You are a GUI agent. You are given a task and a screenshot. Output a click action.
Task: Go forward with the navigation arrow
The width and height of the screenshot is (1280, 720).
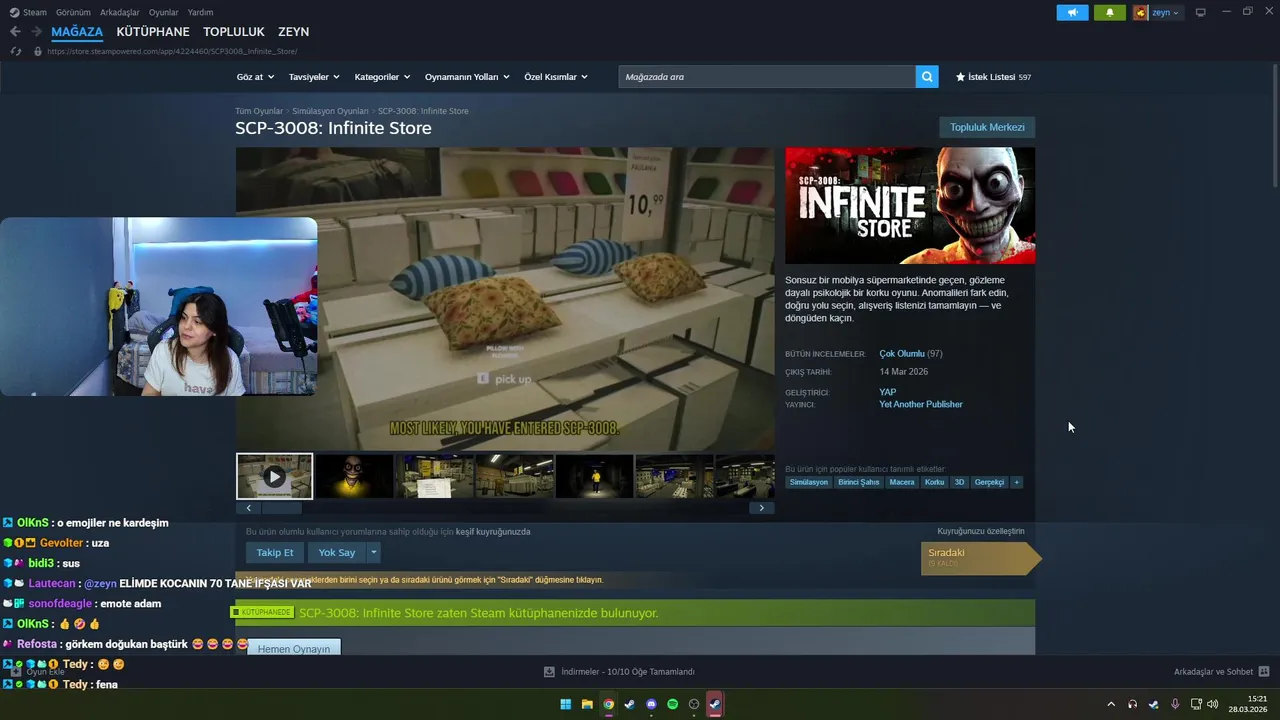click(x=36, y=32)
